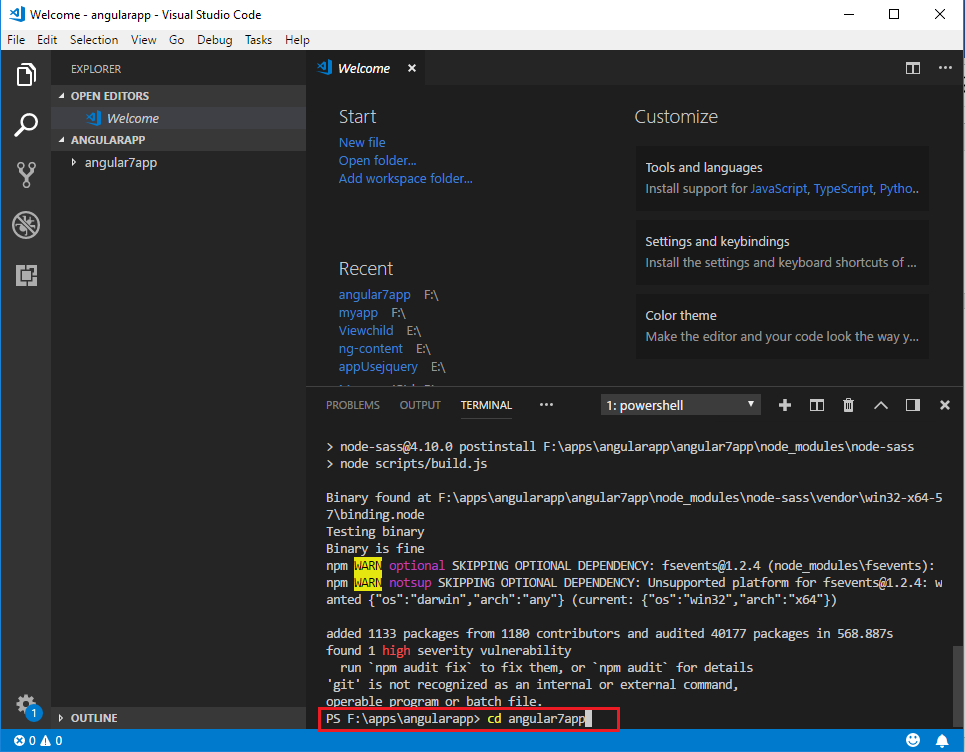
Task: Open the View menu
Action: coord(143,40)
